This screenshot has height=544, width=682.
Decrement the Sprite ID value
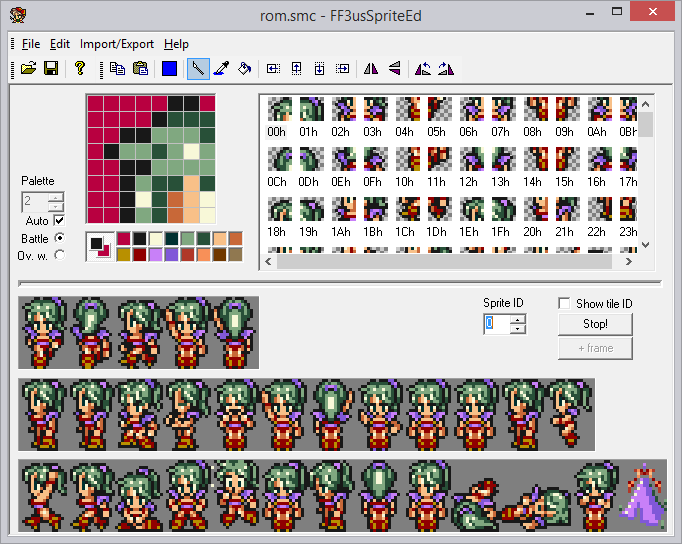[x=517, y=329]
